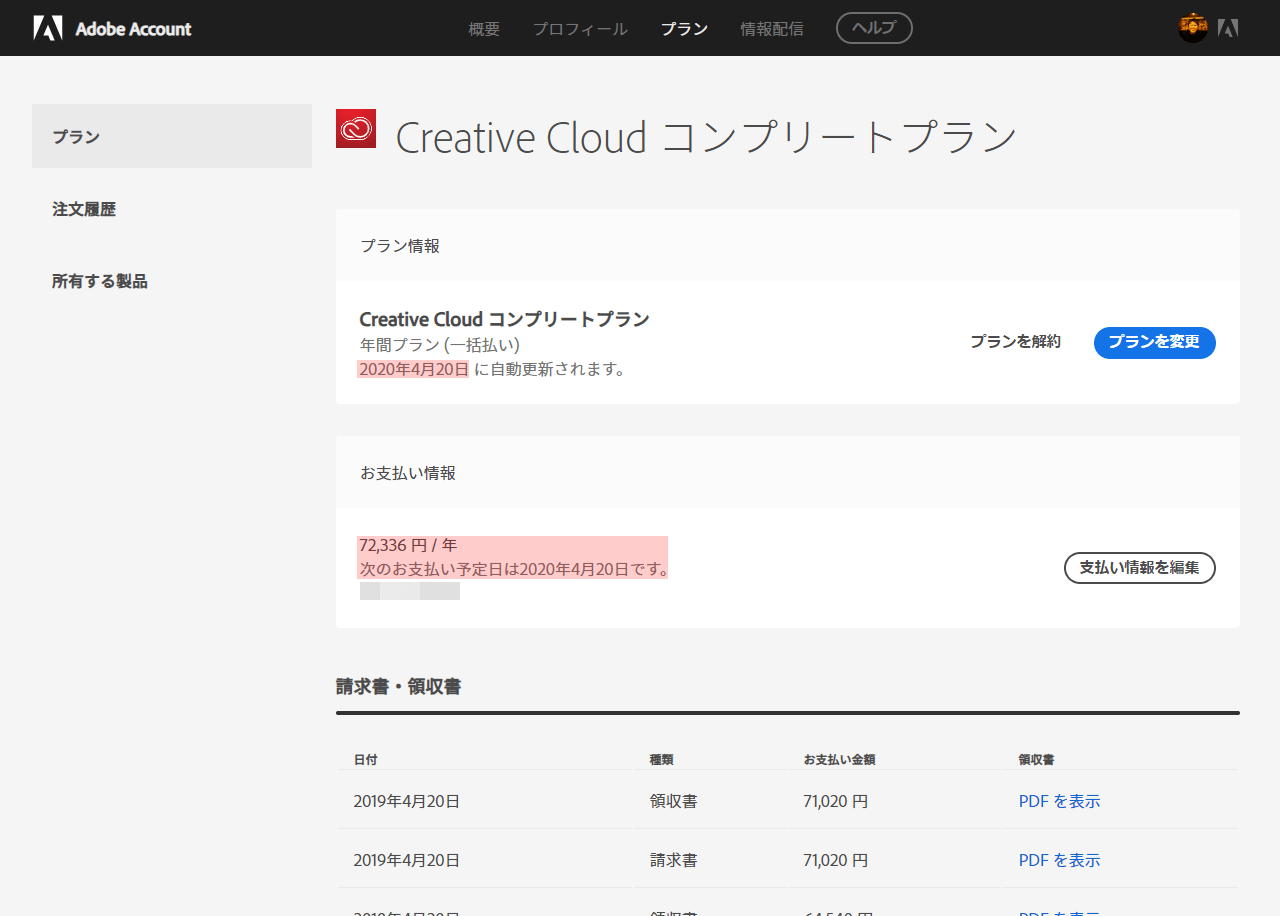Select the プラン tab in top navigation
This screenshot has width=1280, height=916.
pyautogui.click(x=684, y=29)
